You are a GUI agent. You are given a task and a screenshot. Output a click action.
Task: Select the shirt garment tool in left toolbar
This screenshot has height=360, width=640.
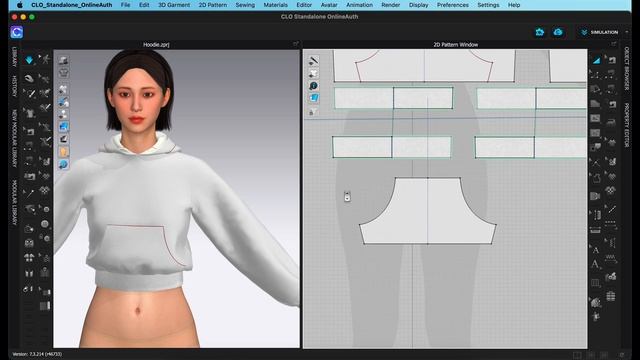click(29, 112)
